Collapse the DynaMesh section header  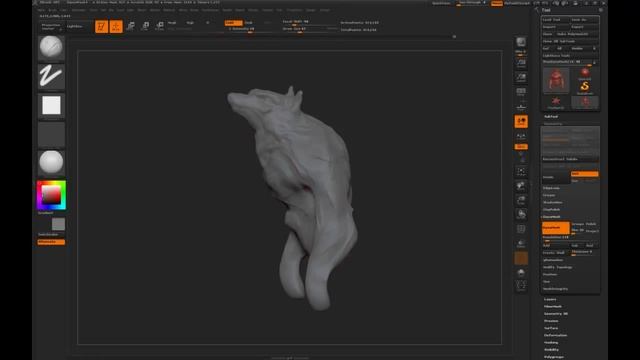pos(551,217)
